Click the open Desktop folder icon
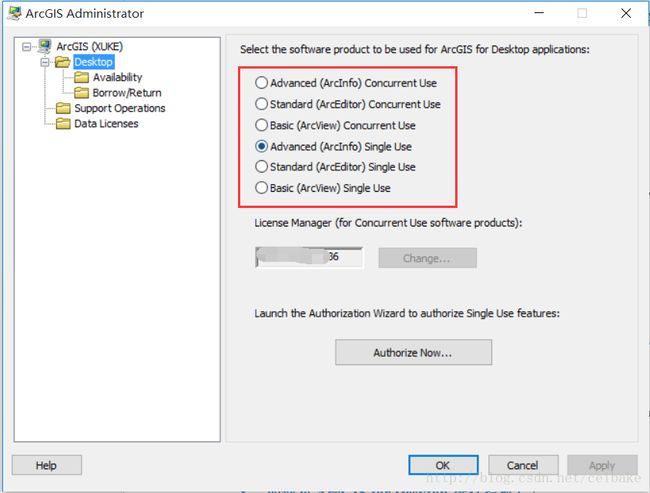Image resolution: width=650 pixels, height=493 pixels. tap(63, 62)
